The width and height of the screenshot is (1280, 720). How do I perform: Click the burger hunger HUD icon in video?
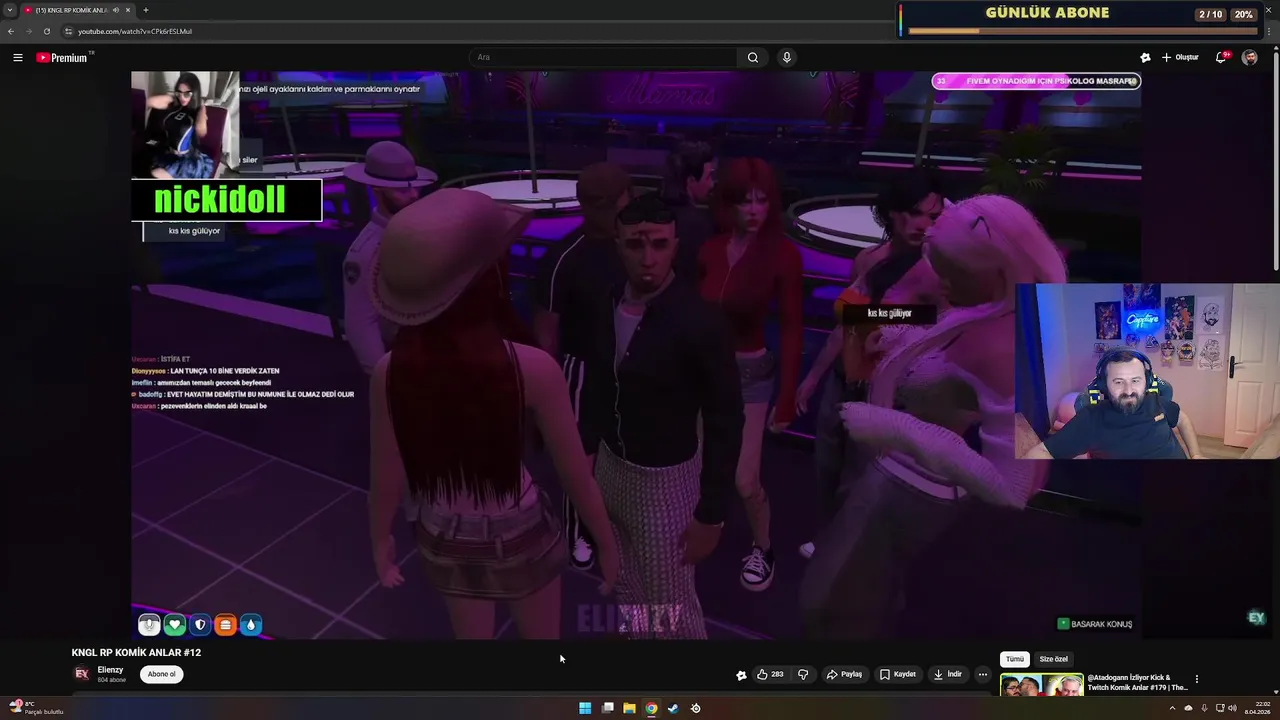(225, 625)
